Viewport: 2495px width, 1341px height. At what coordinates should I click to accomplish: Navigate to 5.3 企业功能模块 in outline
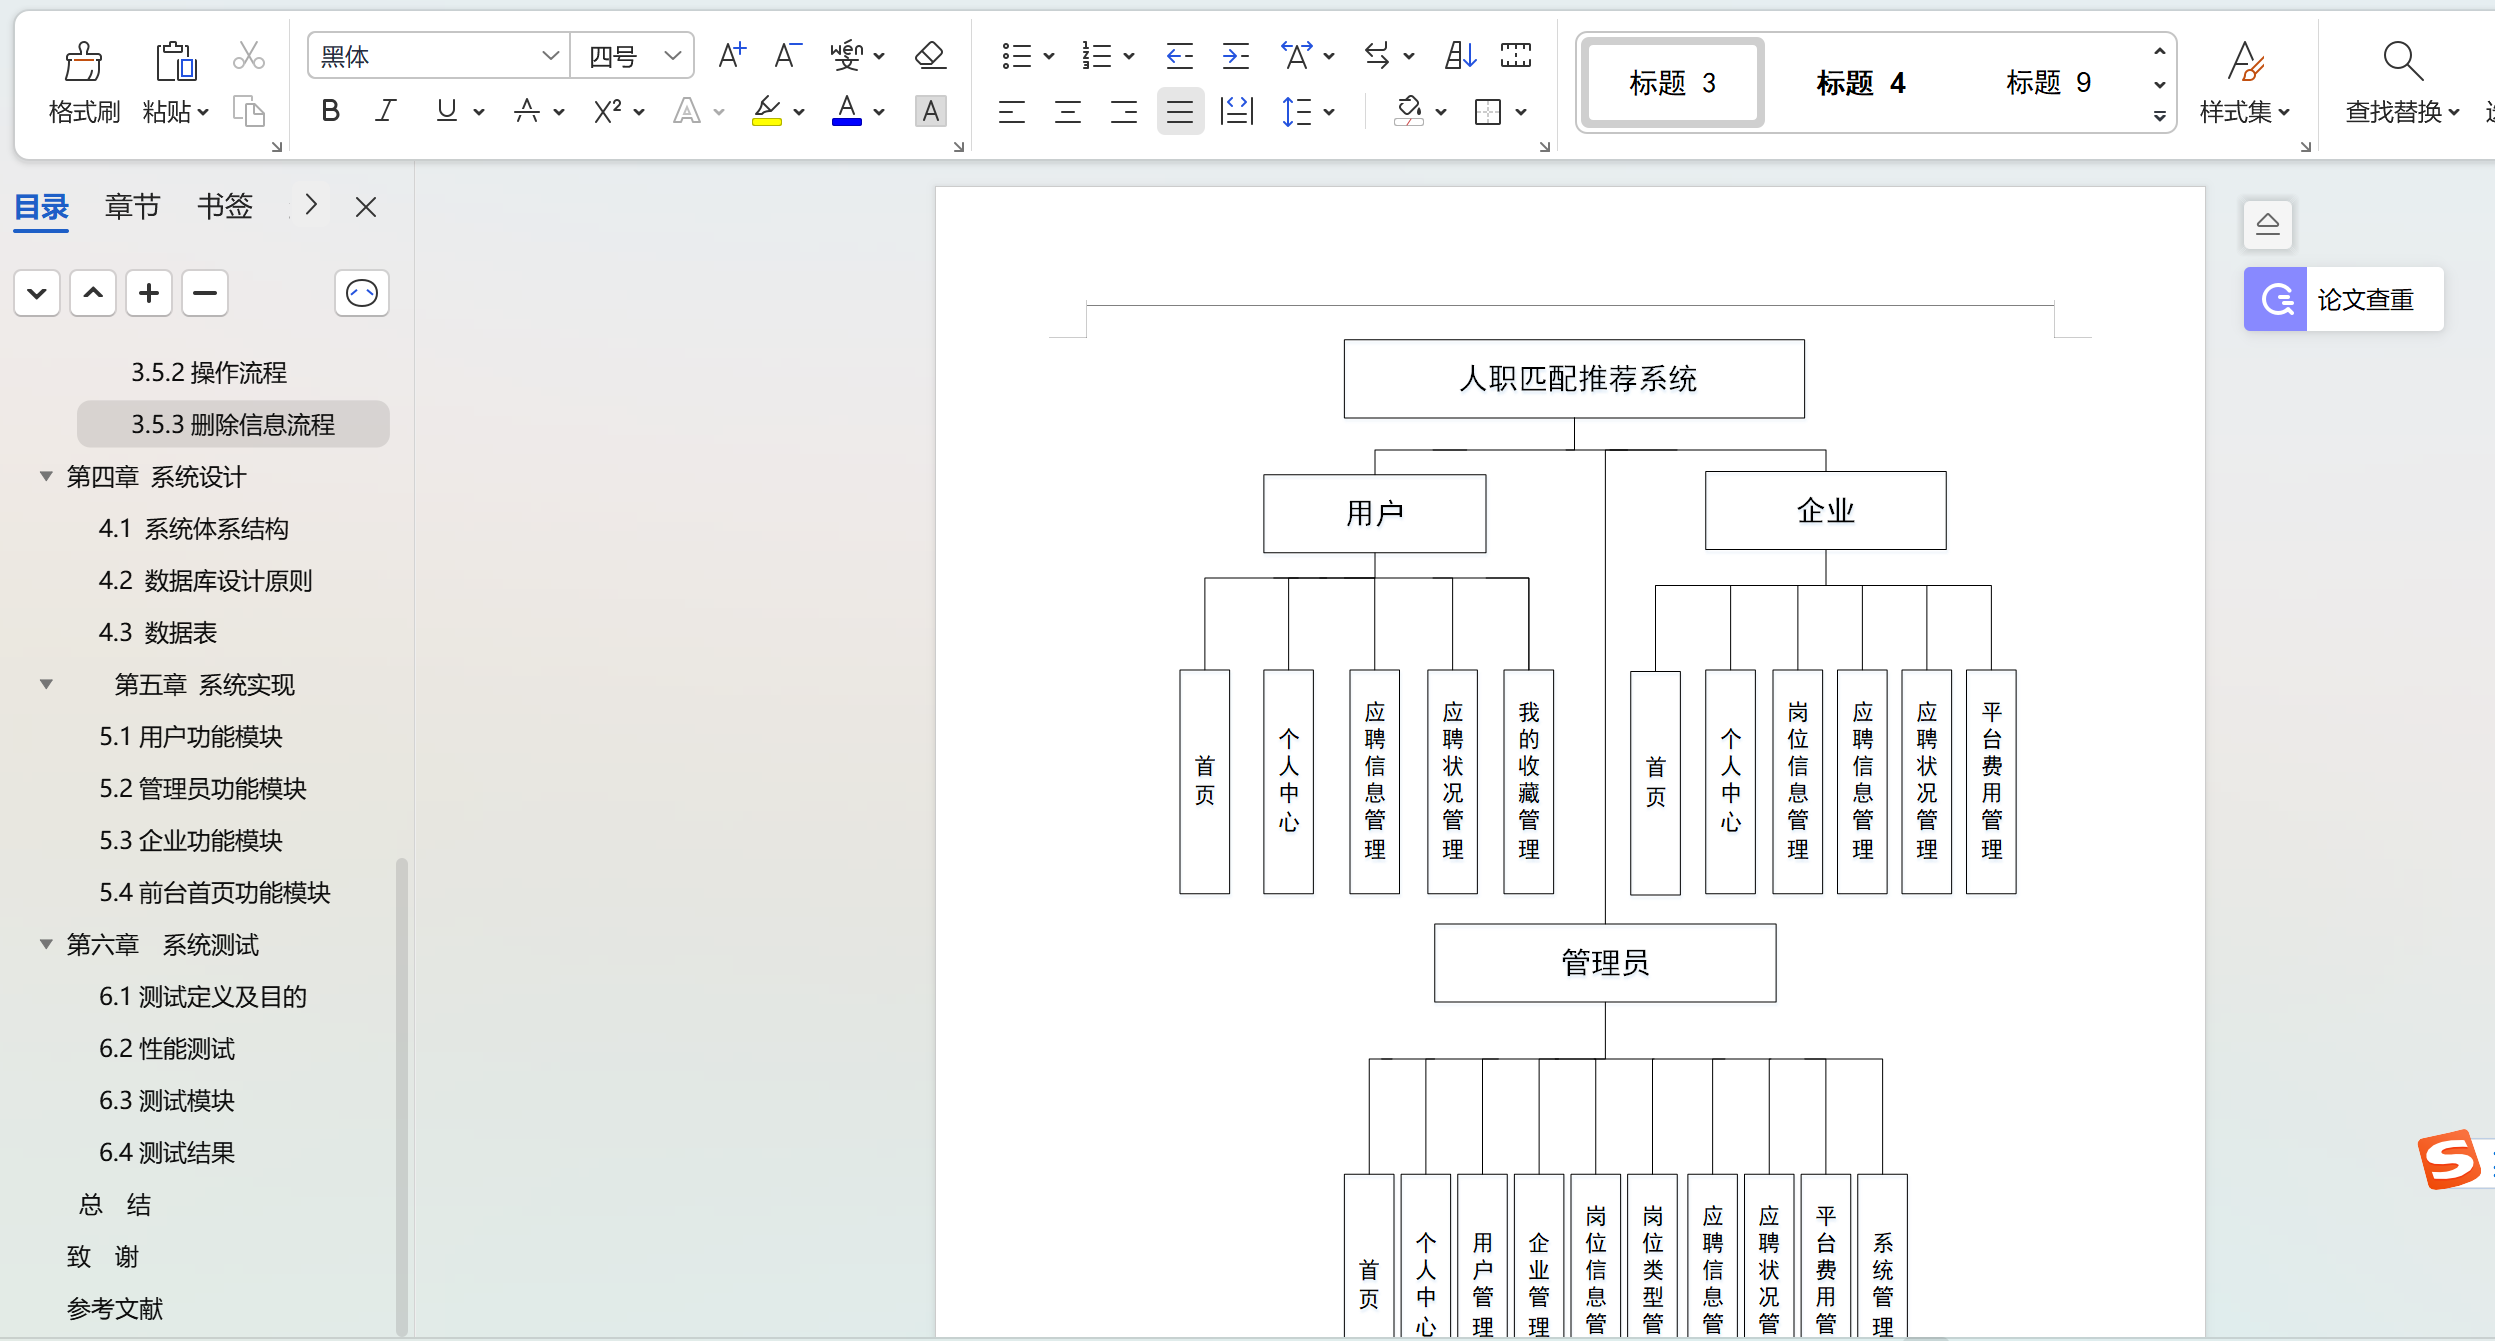point(190,841)
